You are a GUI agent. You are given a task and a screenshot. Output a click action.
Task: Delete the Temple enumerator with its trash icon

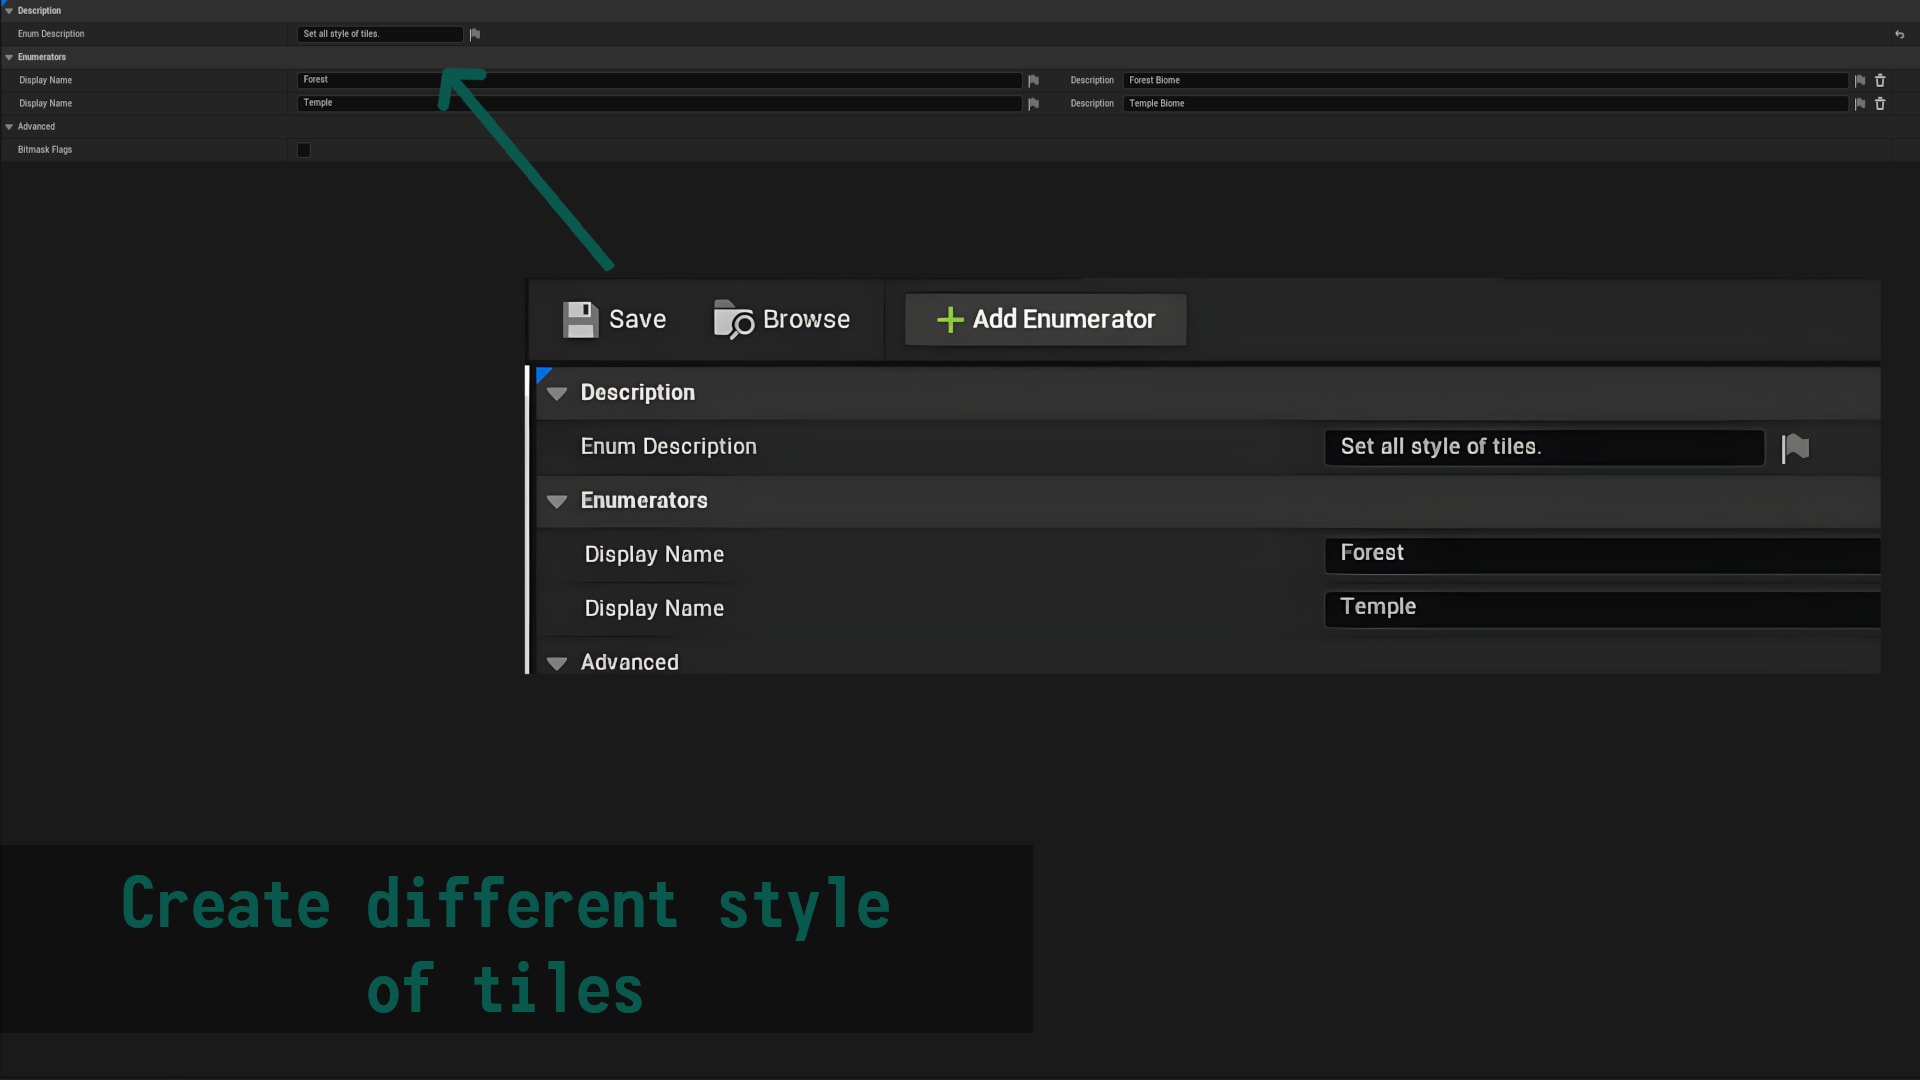[x=1880, y=103]
